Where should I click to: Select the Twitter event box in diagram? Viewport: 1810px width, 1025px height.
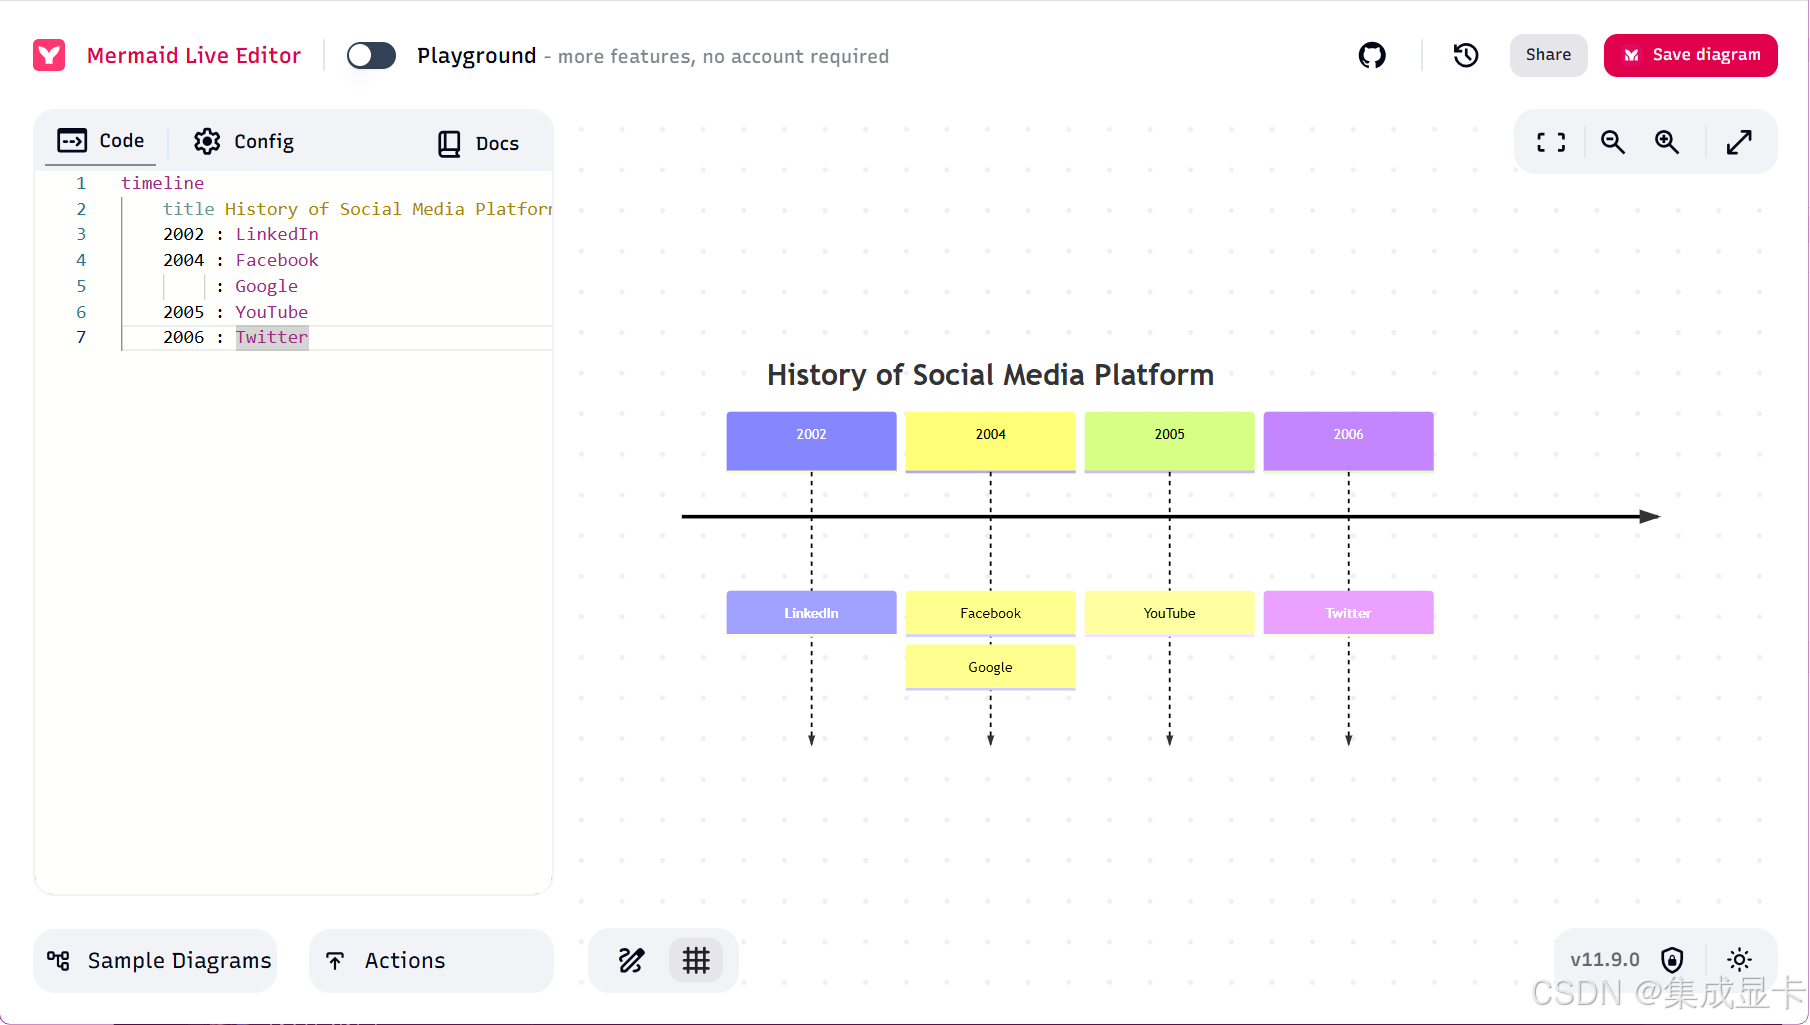tap(1348, 613)
